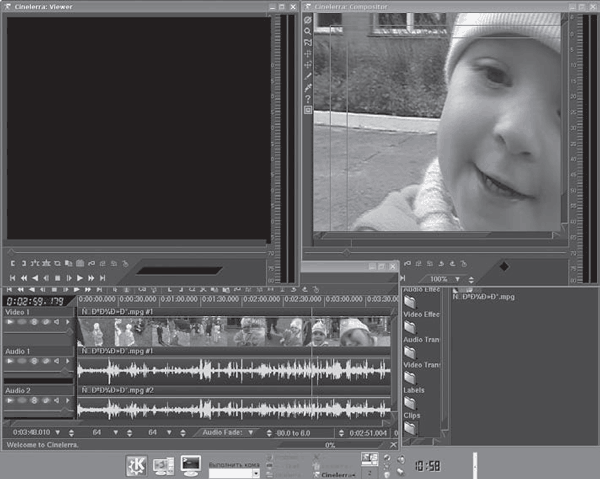Jump to start using Viewer rewind button
The image size is (600, 479).
point(13,277)
